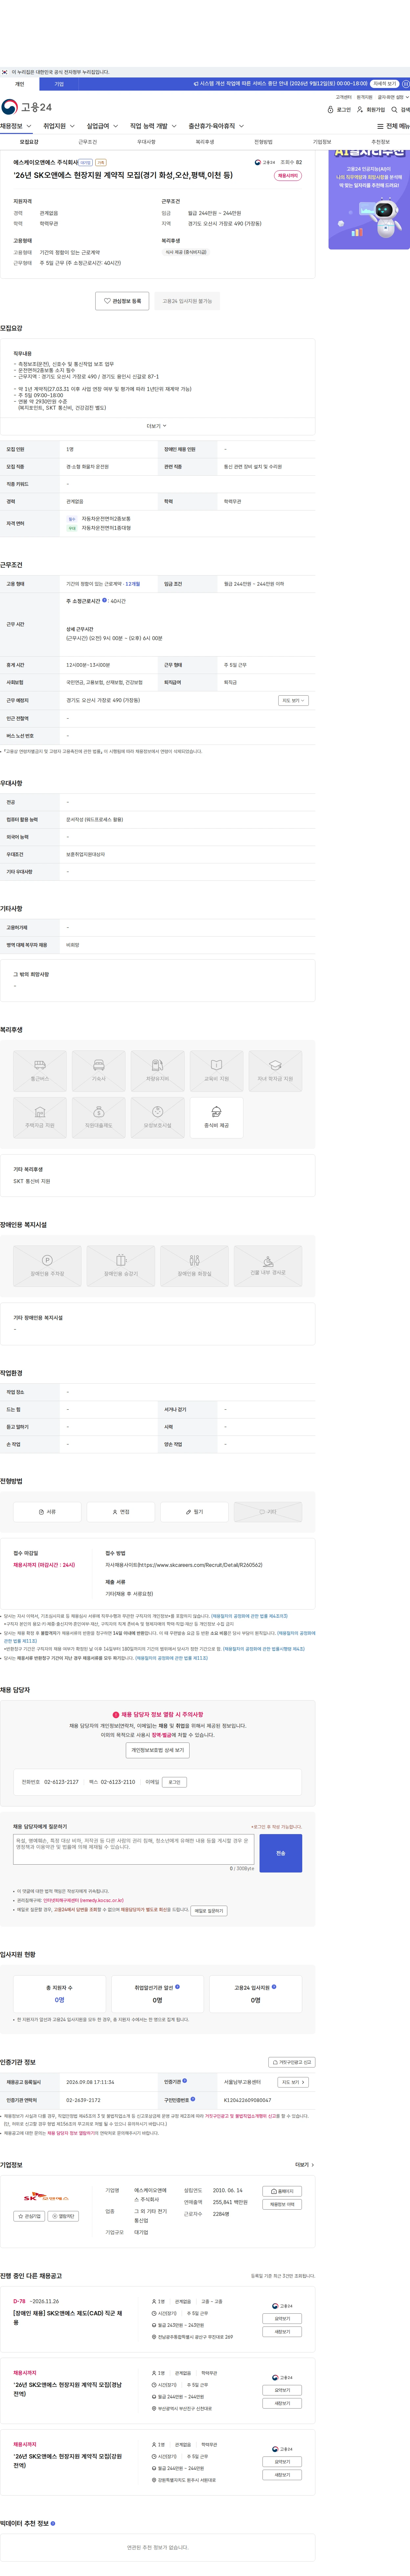Select the 복리후생 section tab
The height and width of the screenshot is (2576, 410).
[205, 142]
